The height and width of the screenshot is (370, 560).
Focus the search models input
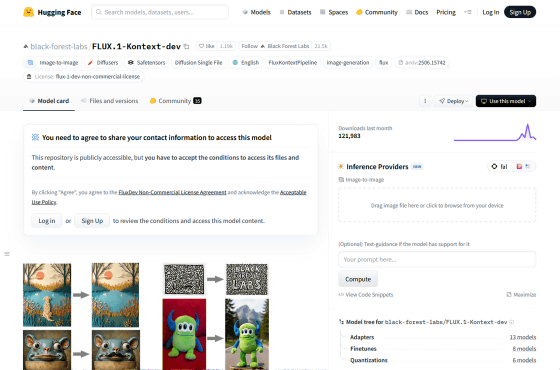(160, 12)
